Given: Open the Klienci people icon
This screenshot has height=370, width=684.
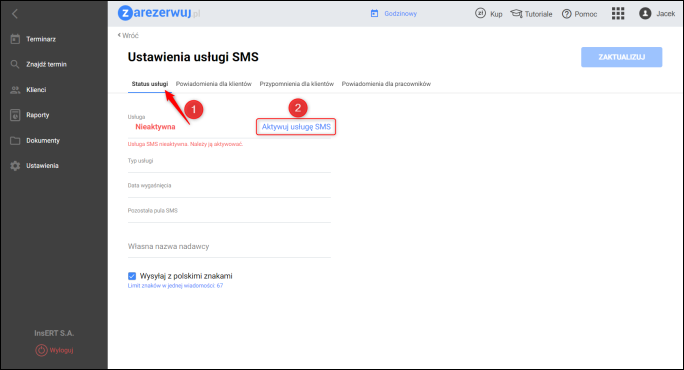Looking at the screenshot, I should click(x=15, y=90).
